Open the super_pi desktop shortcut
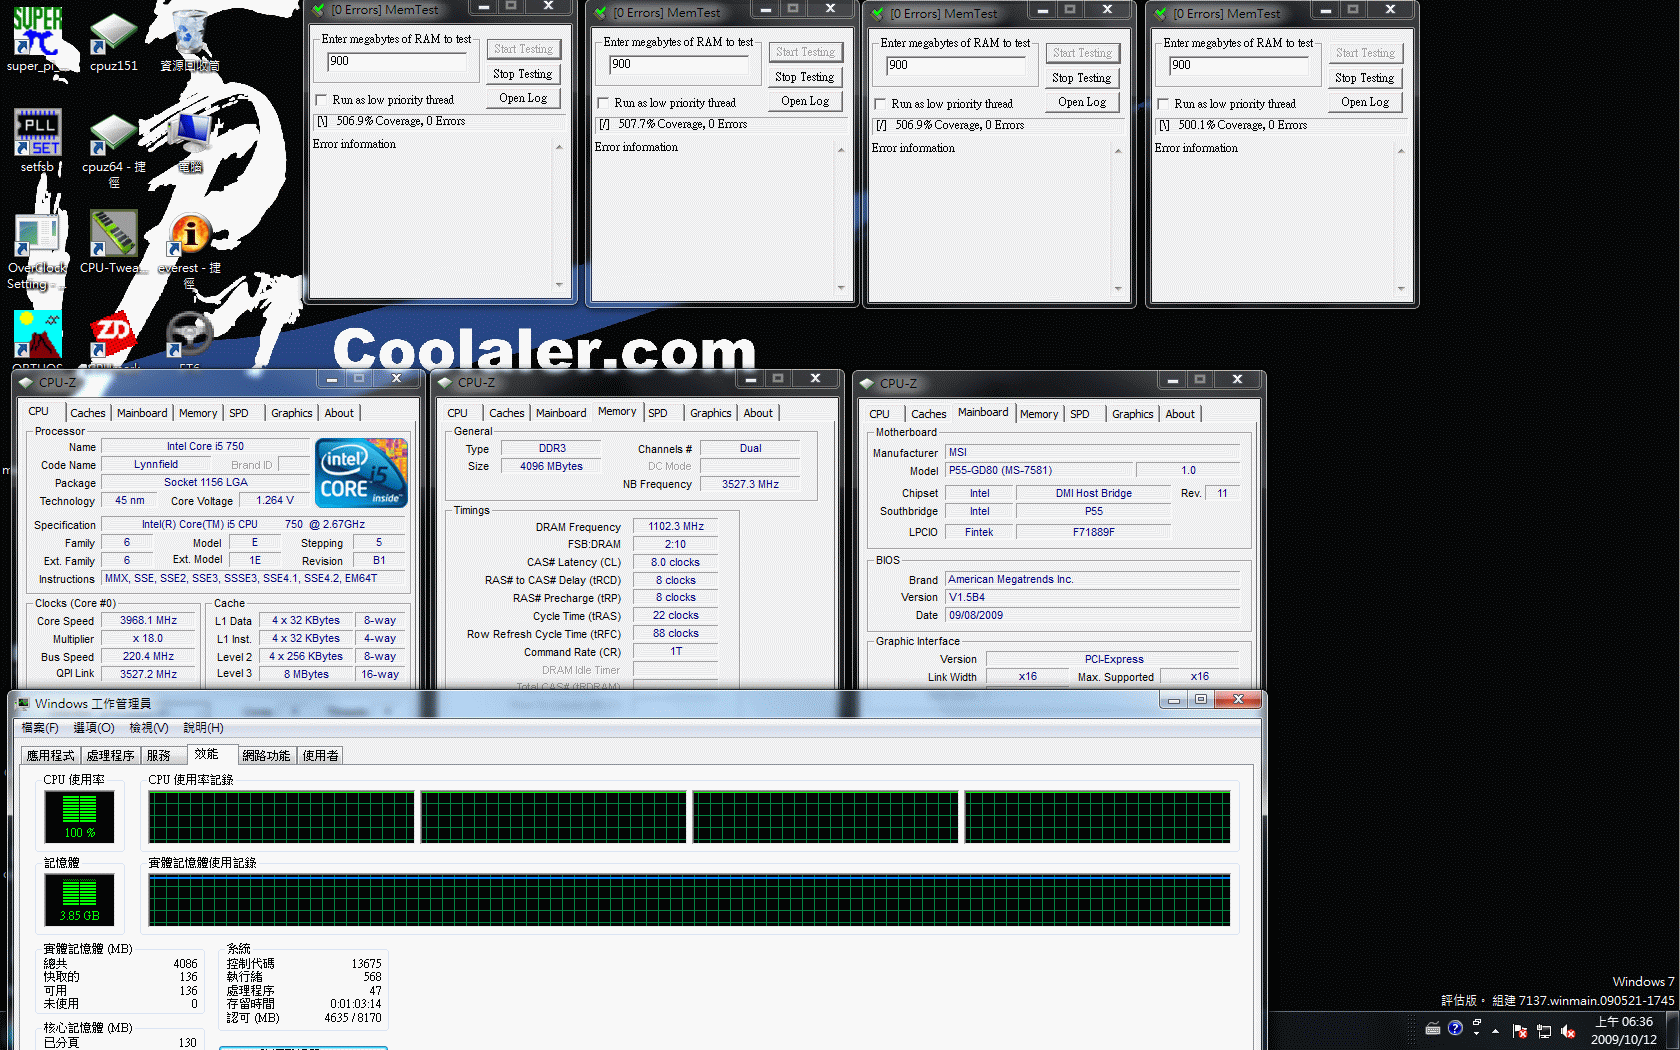This screenshot has height=1050, width=1680. coord(38,38)
